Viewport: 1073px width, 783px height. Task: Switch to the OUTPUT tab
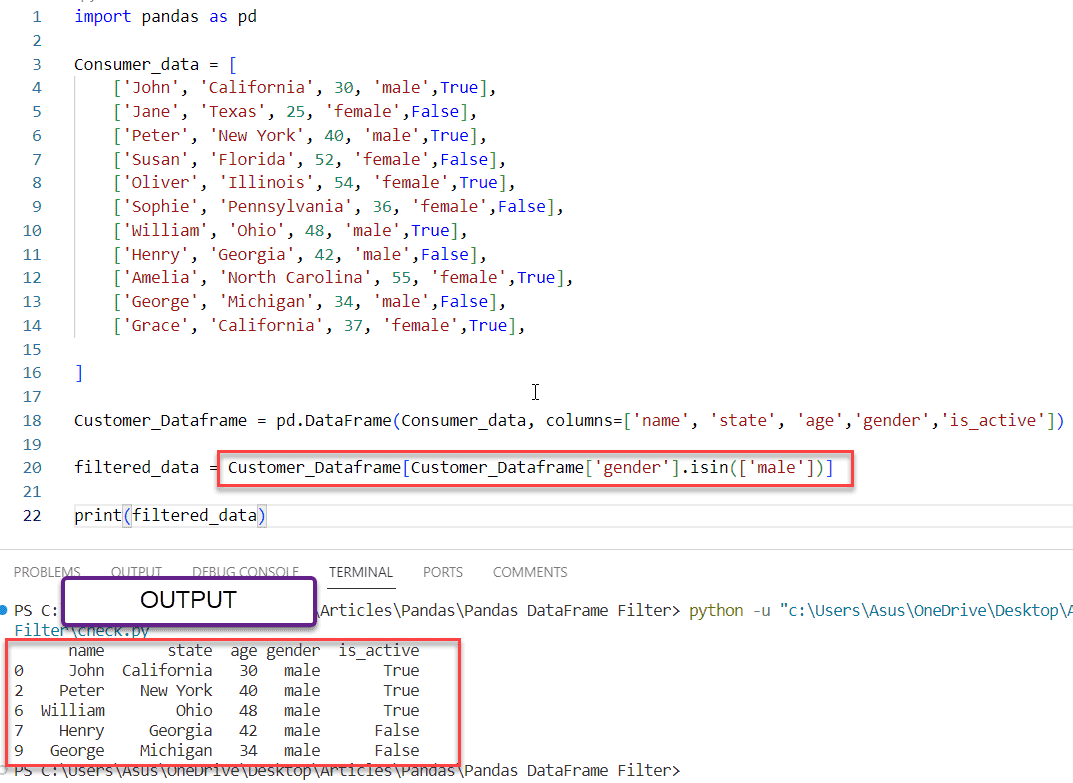coord(136,572)
